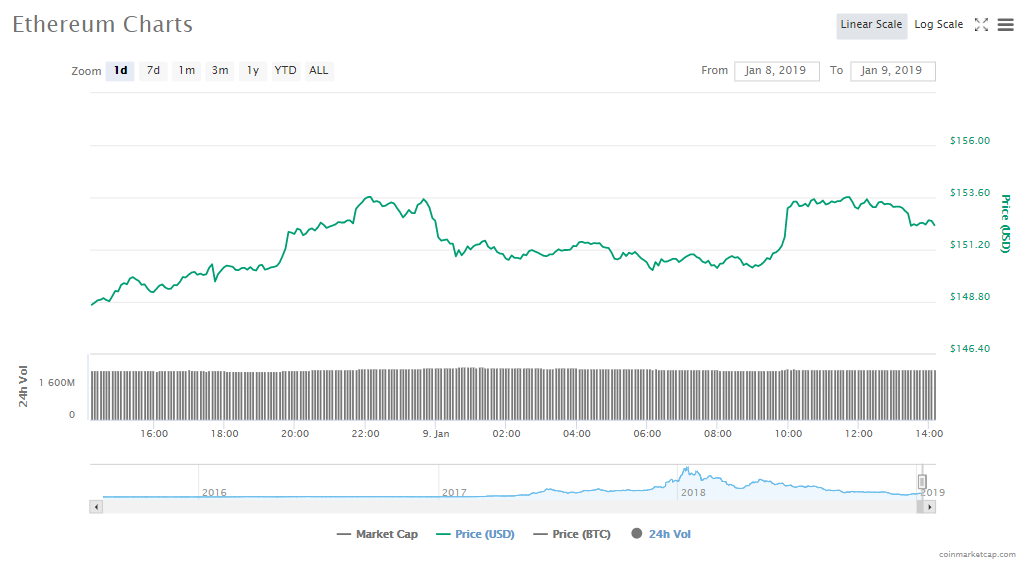Screen dimensions: 1028x568
Task: Choose the YTD zoom option
Action: tap(285, 71)
